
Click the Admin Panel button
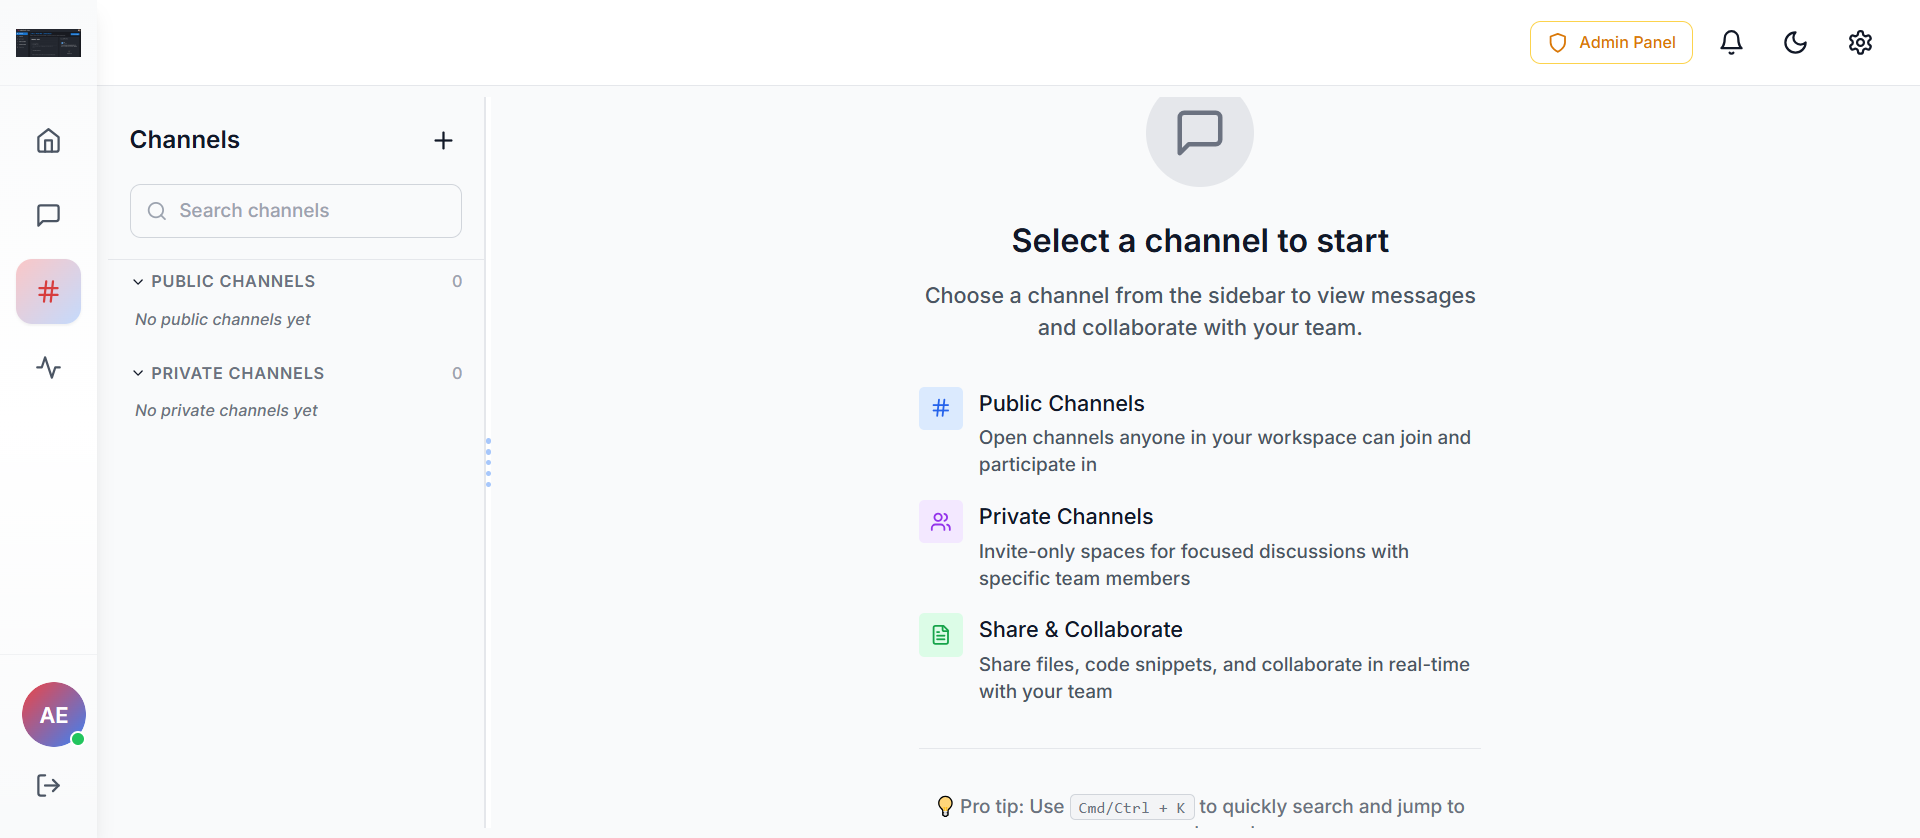tap(1610, 42)
